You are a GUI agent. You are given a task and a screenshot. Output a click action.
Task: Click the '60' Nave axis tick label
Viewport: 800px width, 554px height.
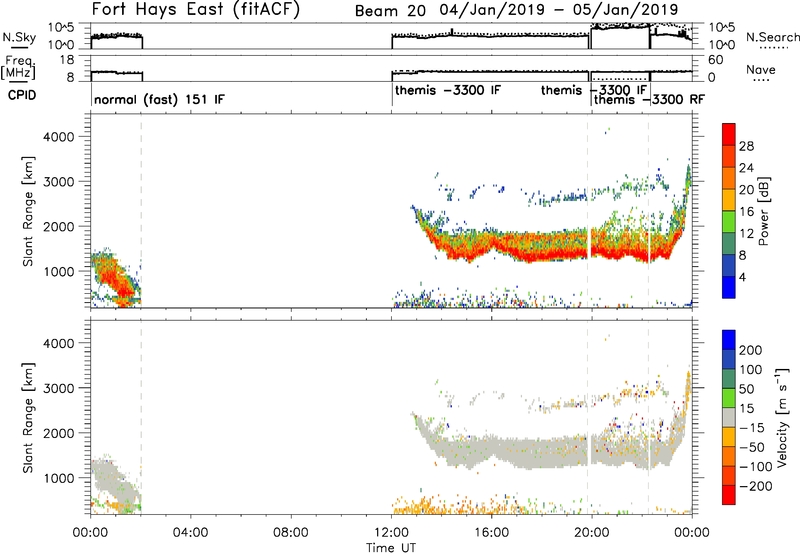pos(715,60)
